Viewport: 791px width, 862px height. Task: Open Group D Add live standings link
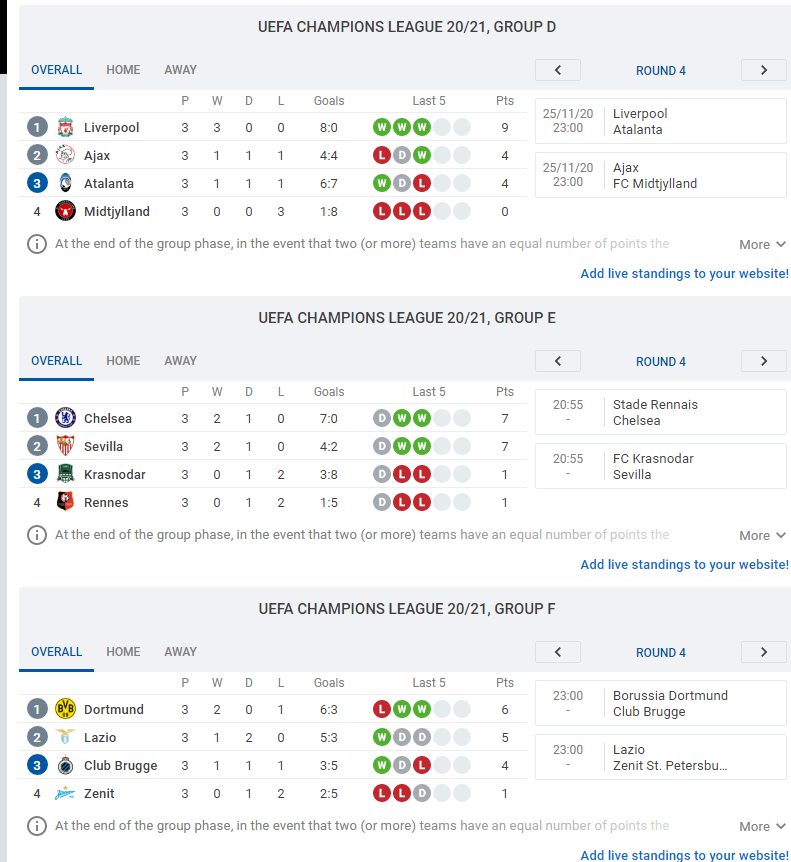tap(685, 274)
